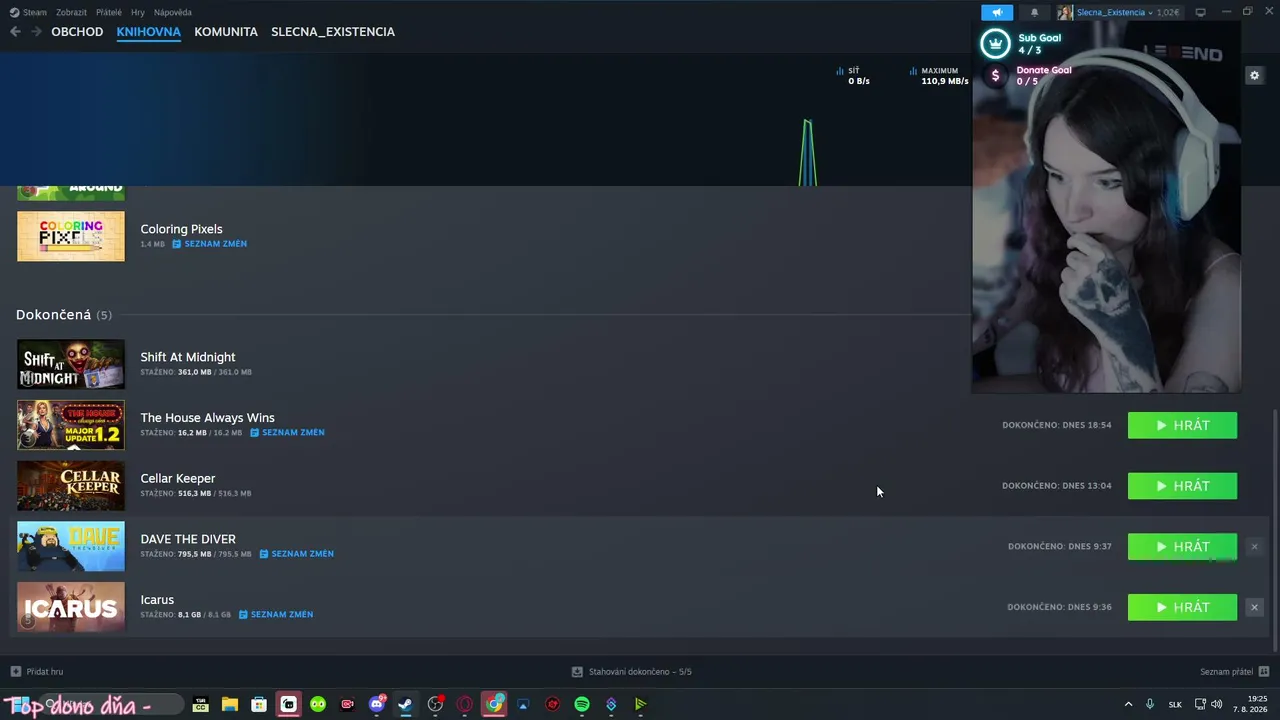Open Google Chrome from the taskbar
Viewport: 1280px width, 720px height.
tap(494, 704)
